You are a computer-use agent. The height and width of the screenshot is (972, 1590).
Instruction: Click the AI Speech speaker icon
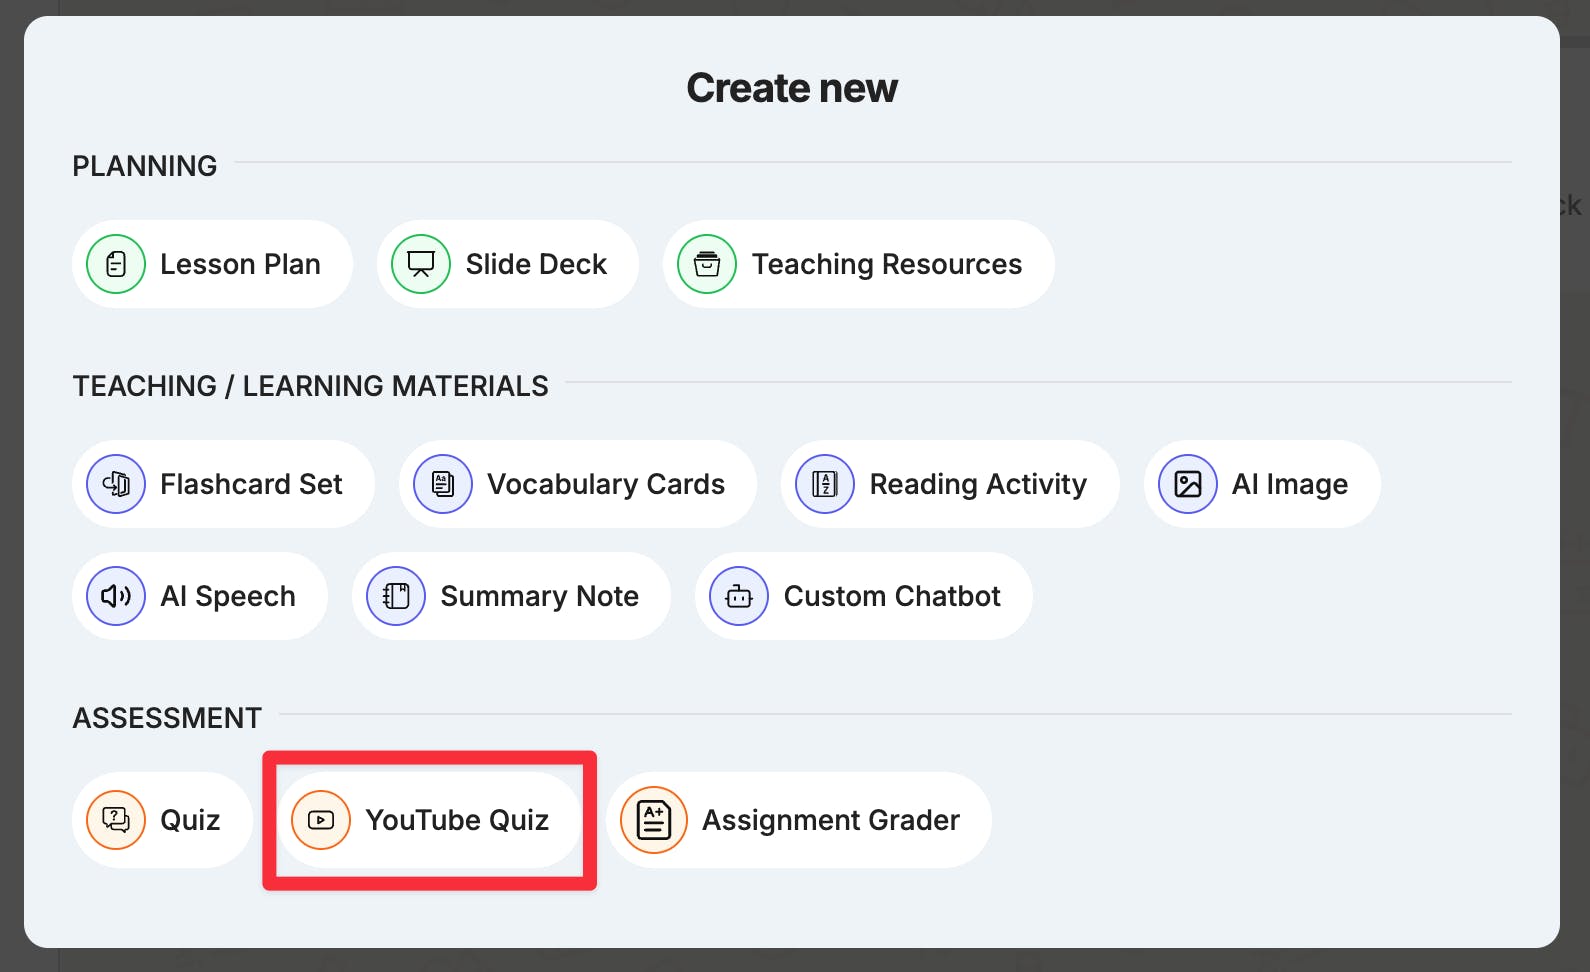click(116, 596)
